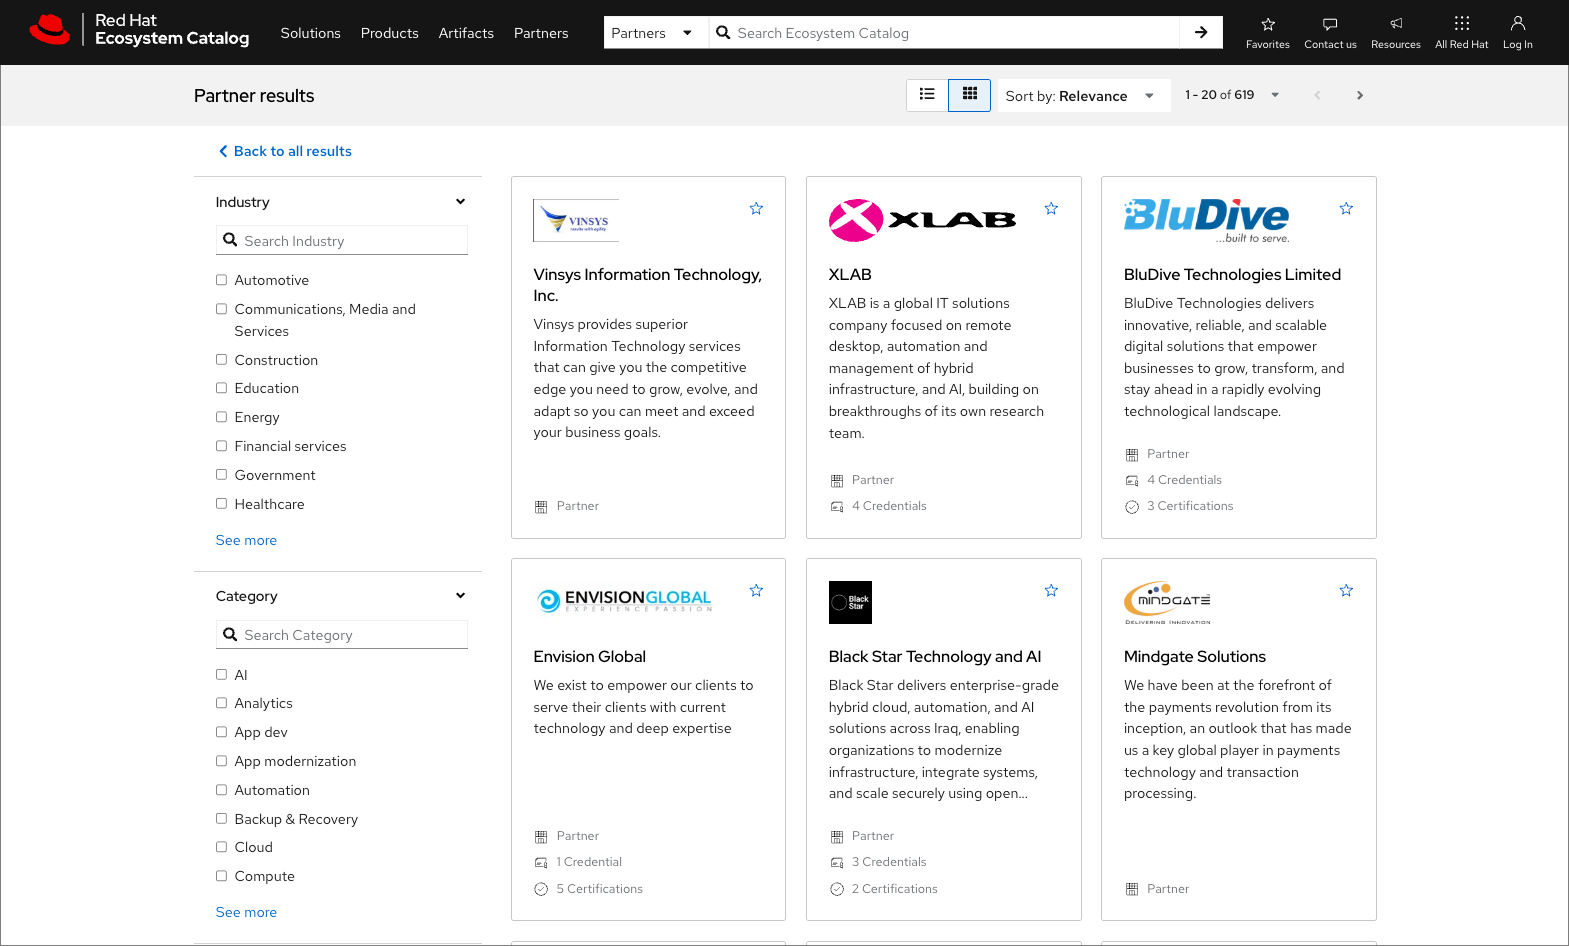Check the Healthcare industry filter
The image size is (1569, 946).
tap(221, 504)
